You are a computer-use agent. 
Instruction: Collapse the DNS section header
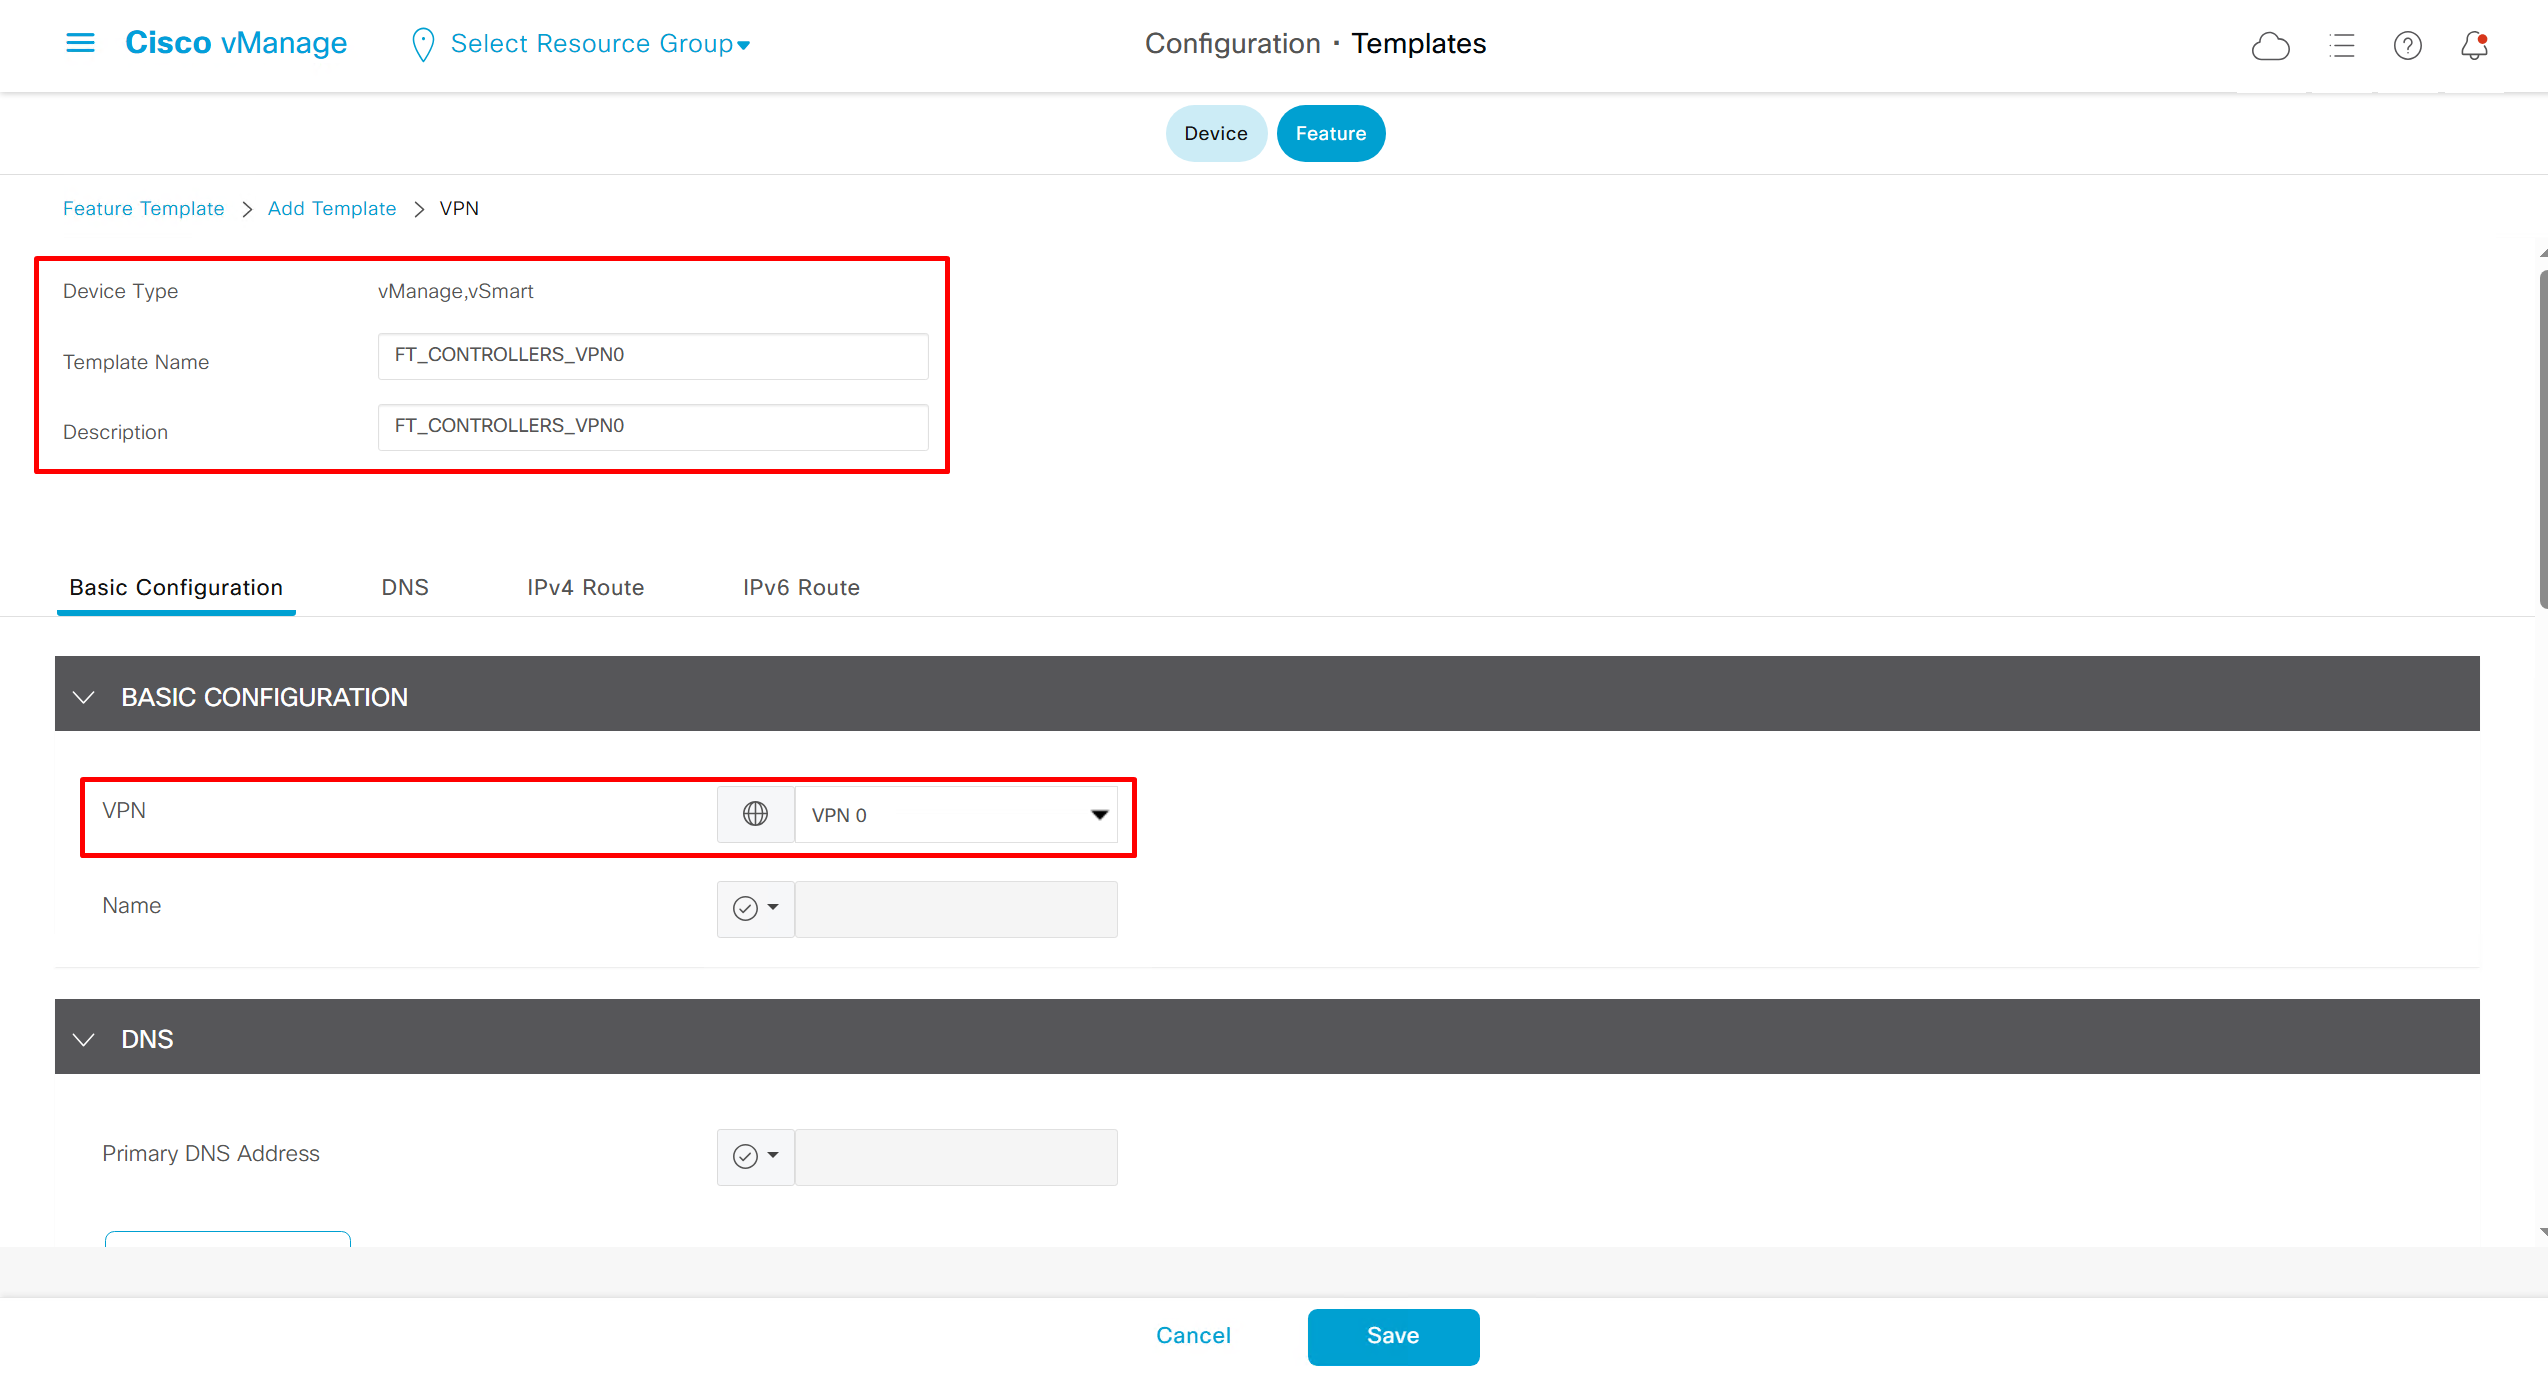84,1039
